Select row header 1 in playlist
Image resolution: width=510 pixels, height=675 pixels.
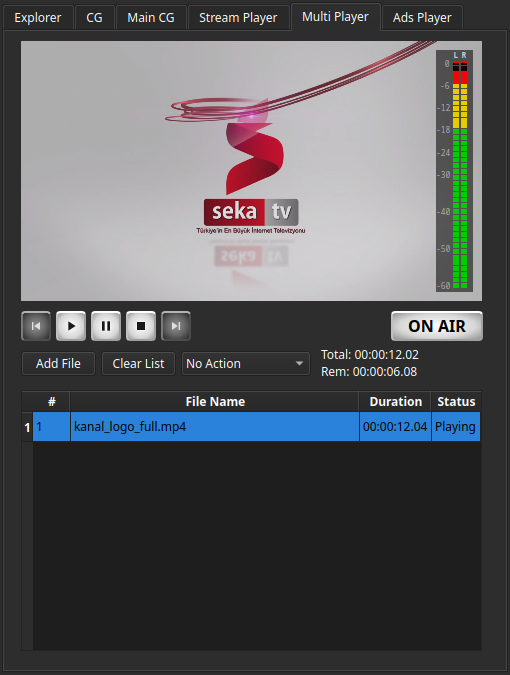pos(28,427)
